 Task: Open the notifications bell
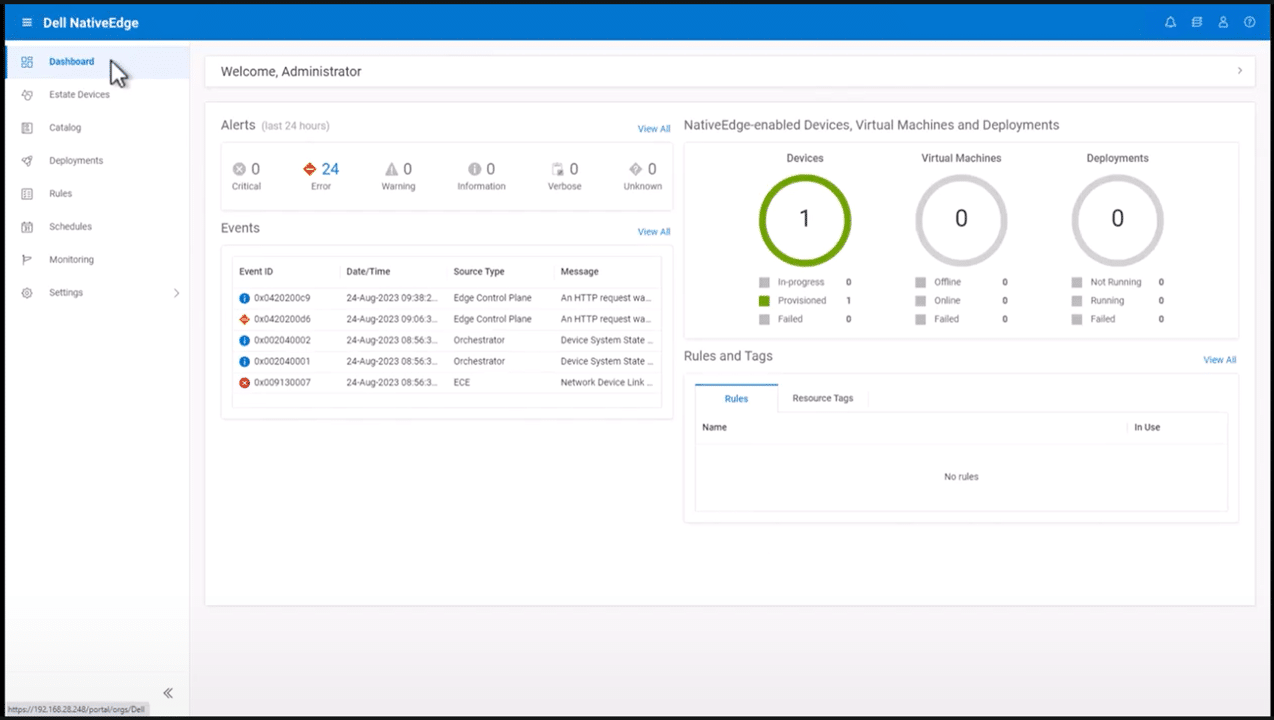1170,22
